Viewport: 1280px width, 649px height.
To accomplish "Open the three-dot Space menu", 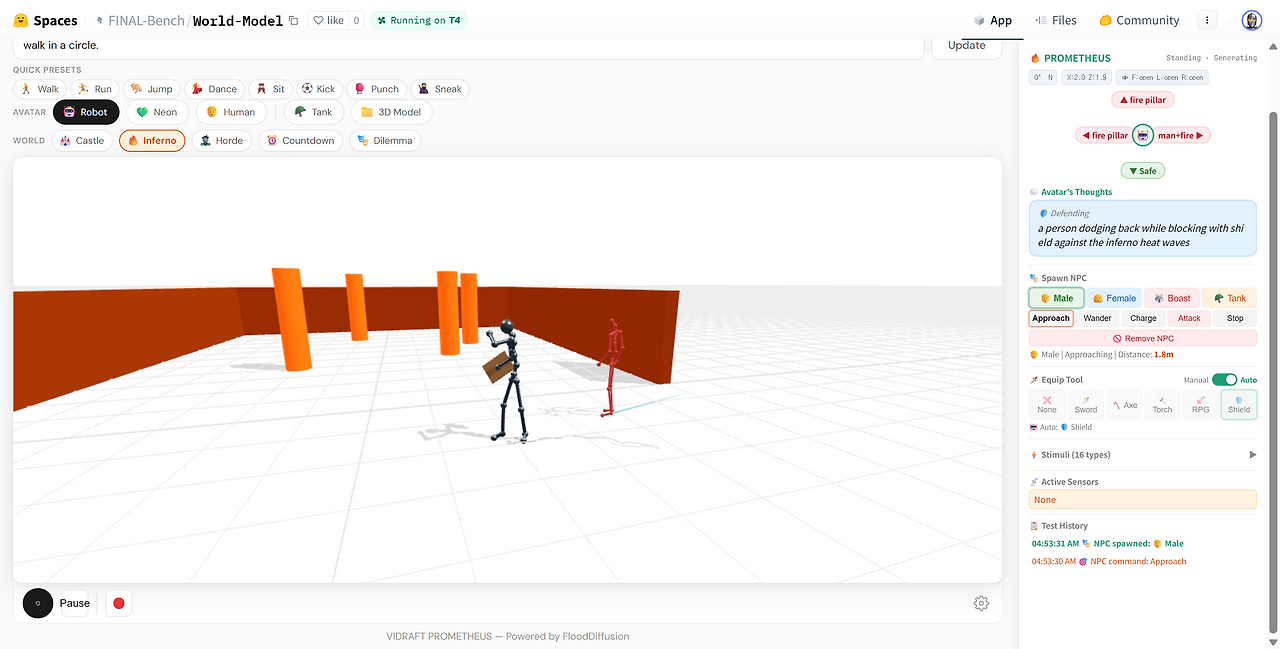I will click(1207, 20).
